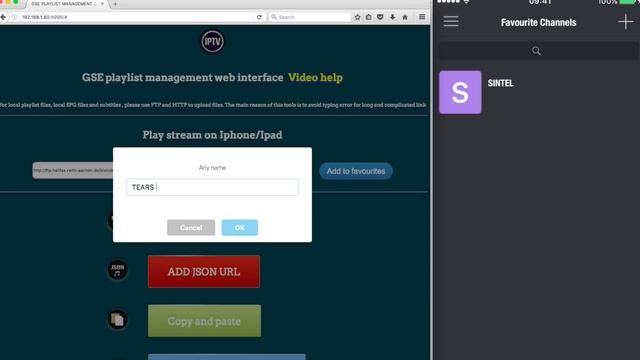640x360 pixels.
Task: Open a new browser tab with the plus
Action: [116, 4]
